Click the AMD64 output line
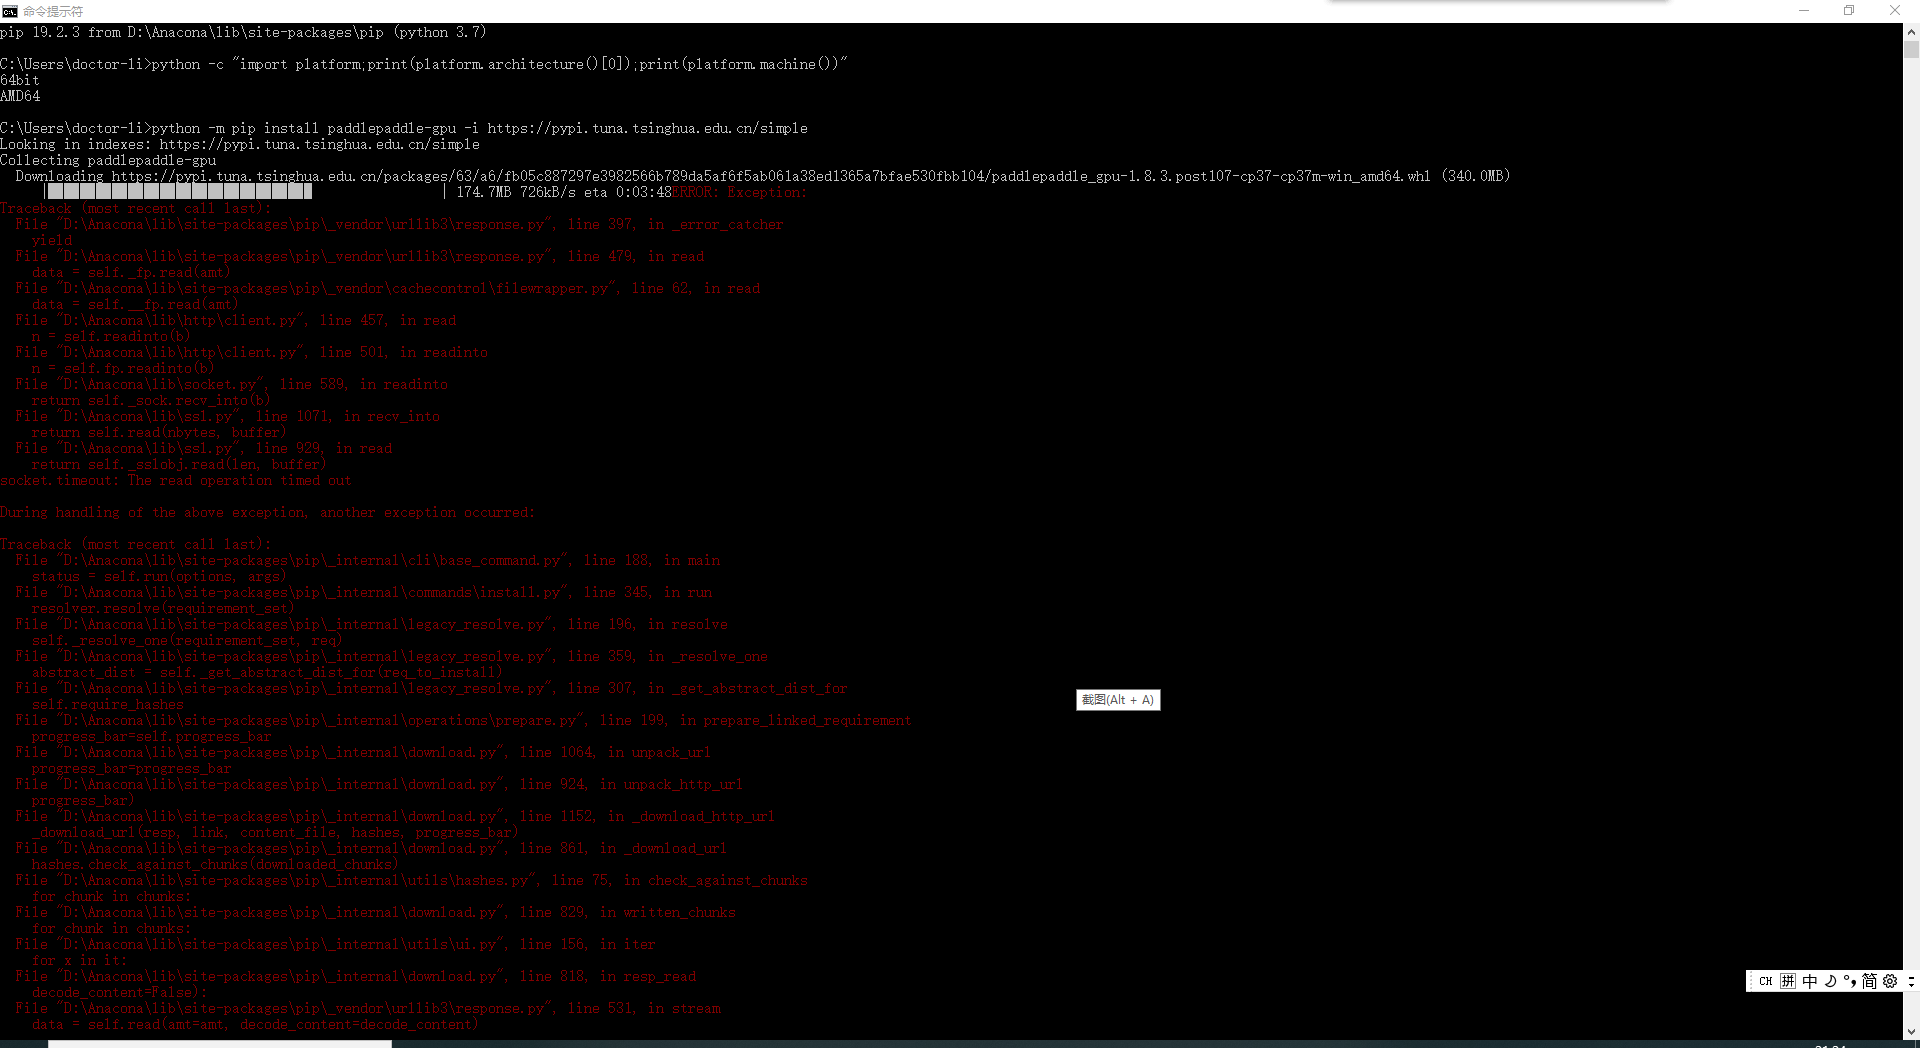Screen dimensions: 1920x1048 (x=20, y=96)
